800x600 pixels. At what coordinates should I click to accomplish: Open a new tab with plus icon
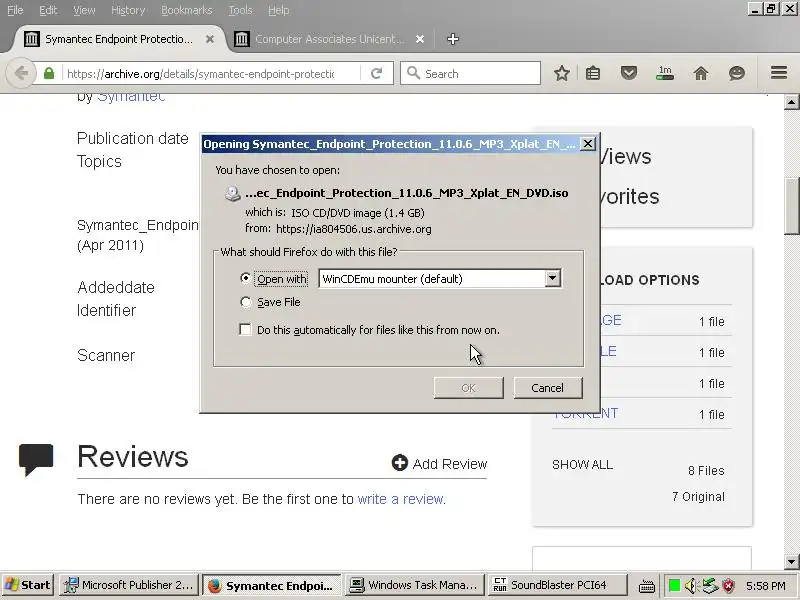point(453,39)
